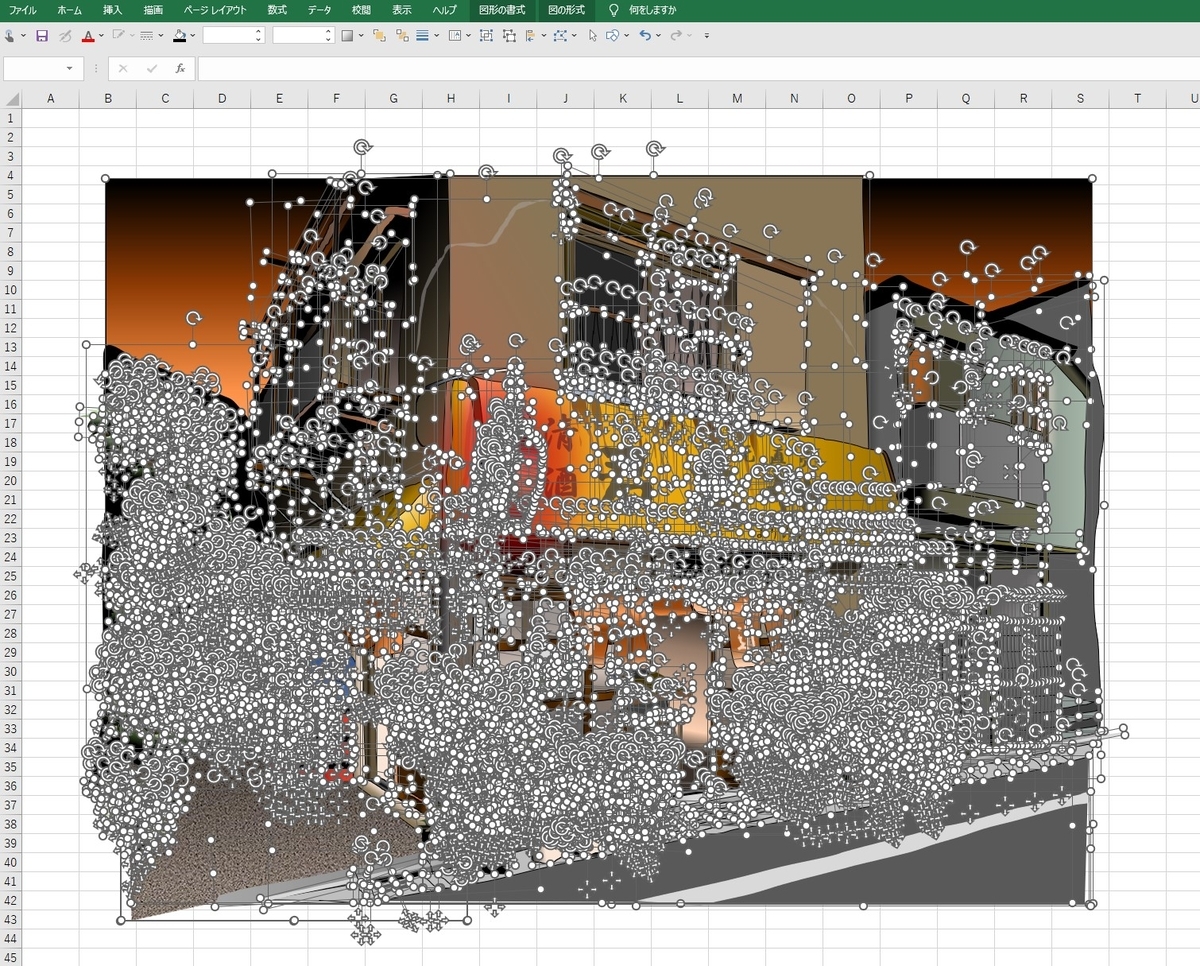The width and height of the screenshot is (1200, 966).
Task: Select the fill color paint bucket
Action: [x=179, y=35]
